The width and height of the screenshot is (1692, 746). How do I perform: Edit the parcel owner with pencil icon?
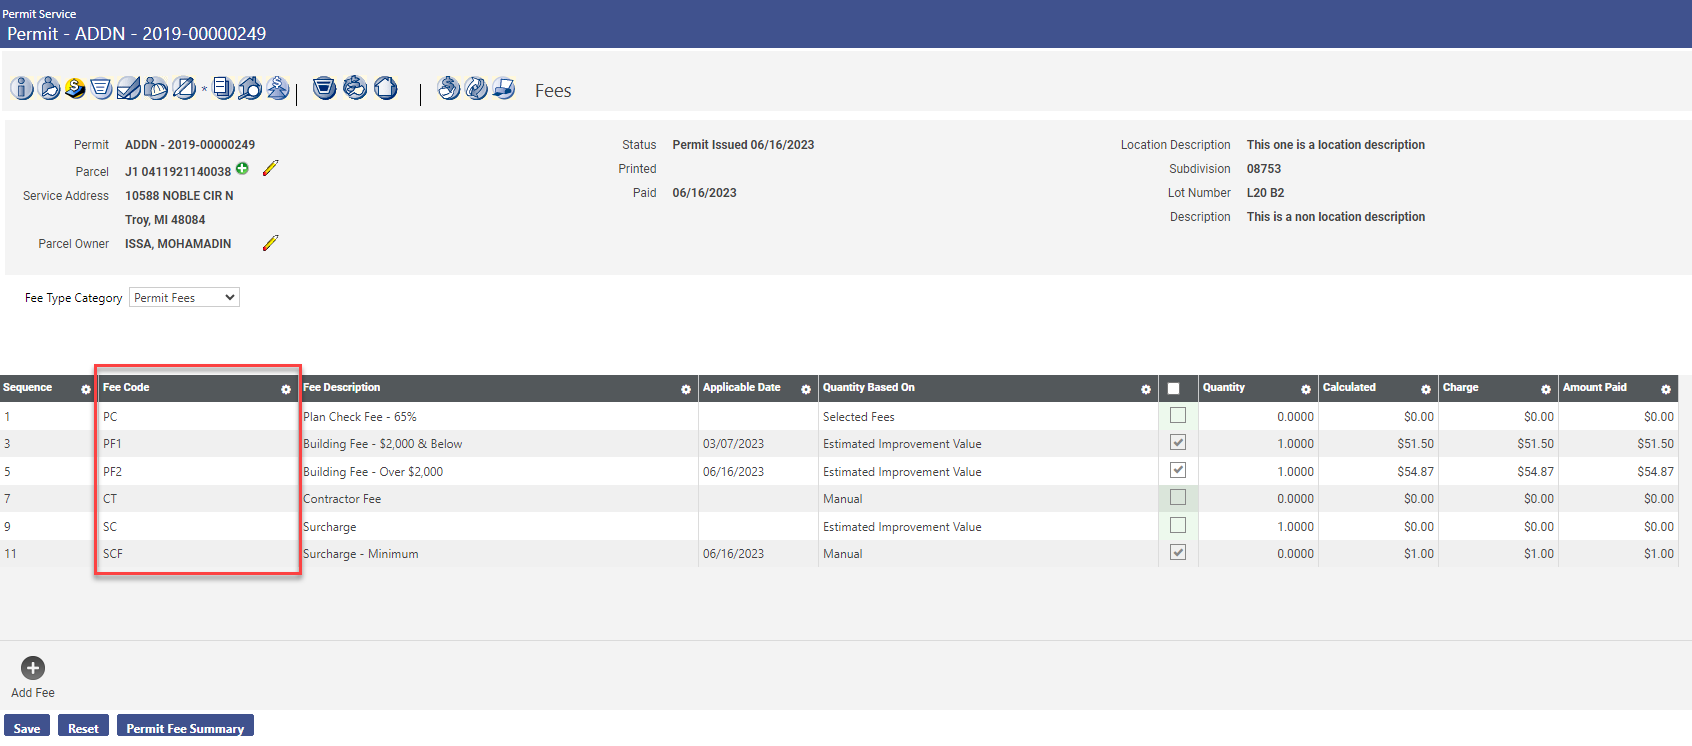[270, 243]
